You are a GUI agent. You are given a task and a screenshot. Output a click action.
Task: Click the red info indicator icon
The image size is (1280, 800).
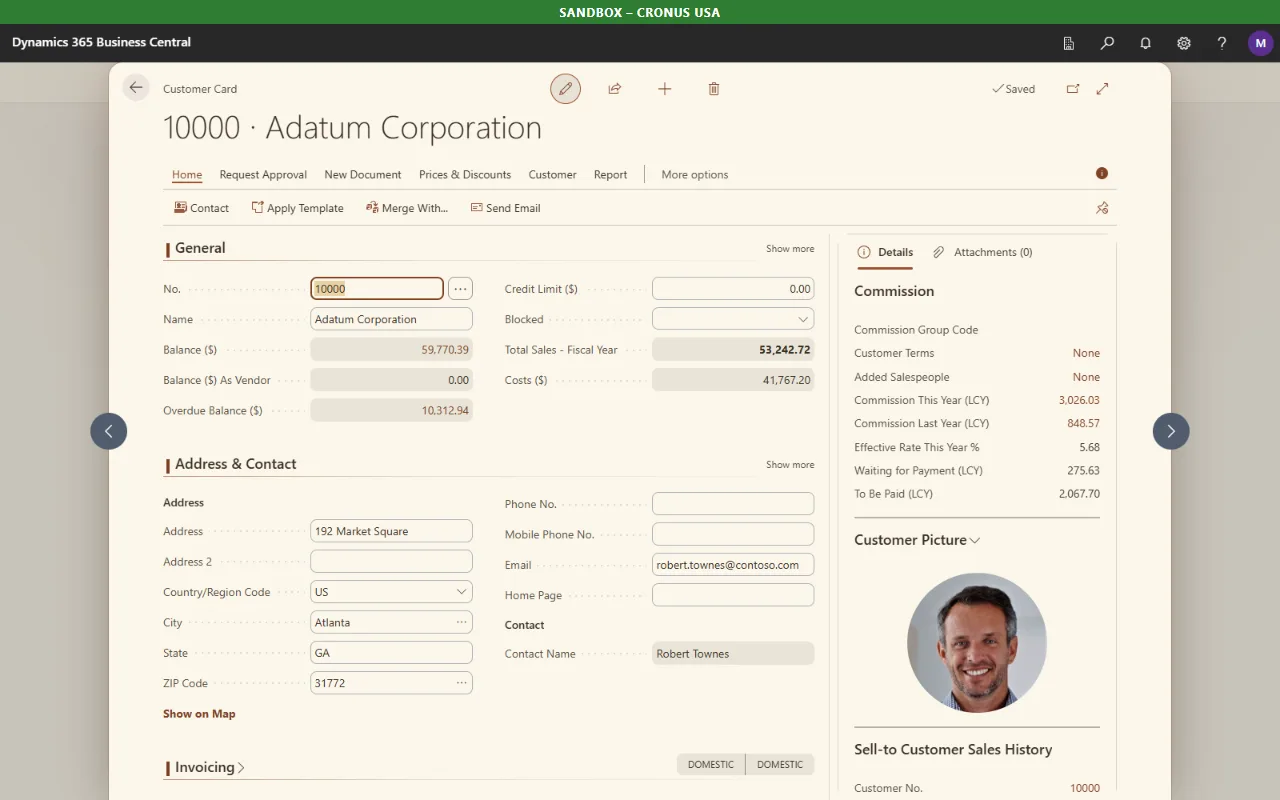click(1102, 173)
